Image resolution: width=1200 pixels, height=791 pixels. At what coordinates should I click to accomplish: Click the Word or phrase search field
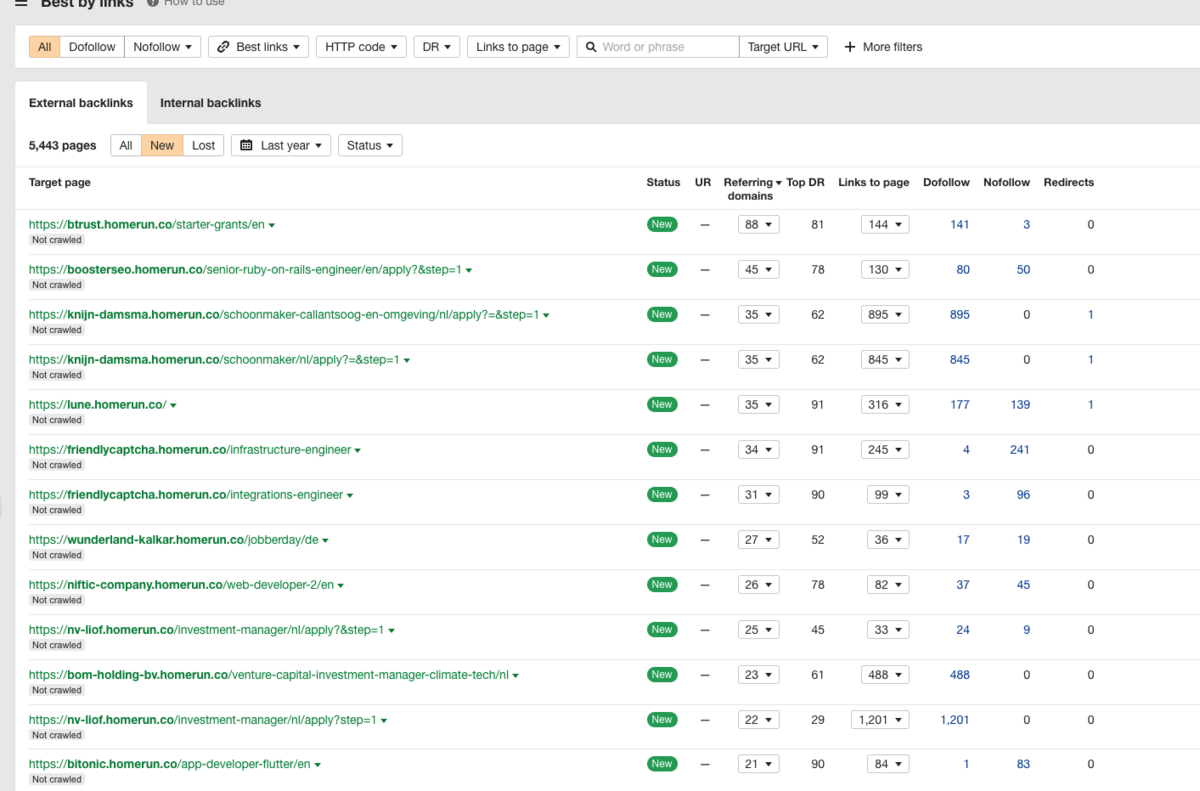[667, 47]
